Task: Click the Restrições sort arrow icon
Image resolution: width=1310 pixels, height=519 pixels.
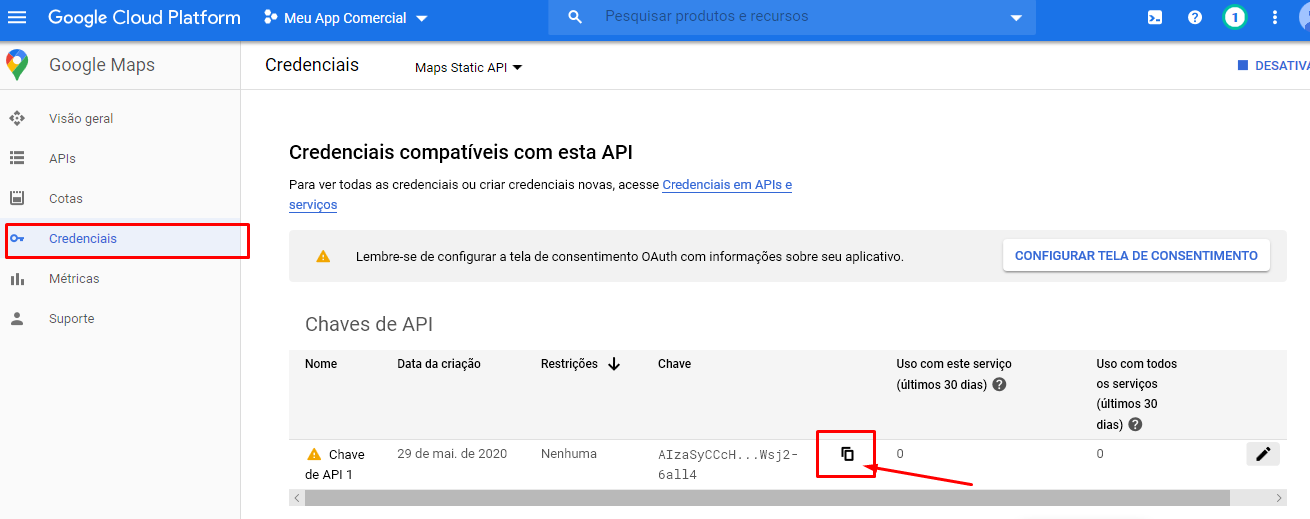Action: click(x=614, y=364)
